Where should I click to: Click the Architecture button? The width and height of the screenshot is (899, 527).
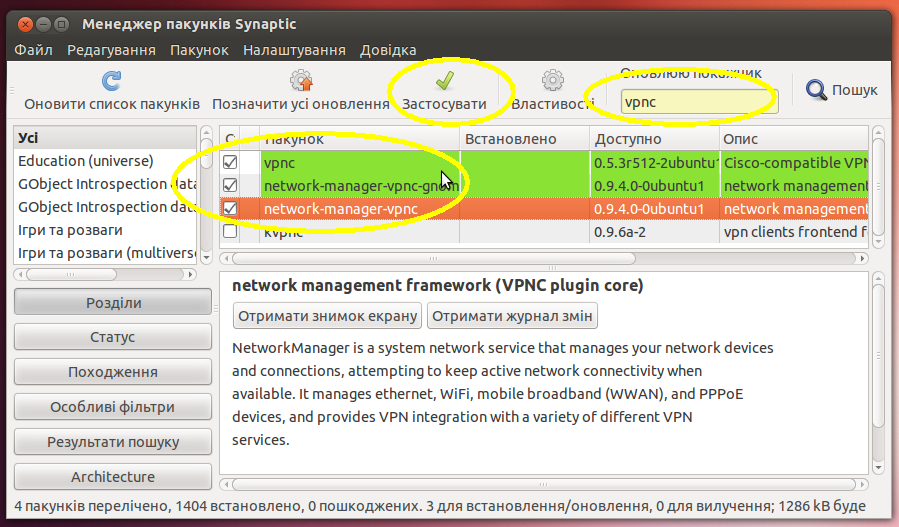(x=113, y=477)
